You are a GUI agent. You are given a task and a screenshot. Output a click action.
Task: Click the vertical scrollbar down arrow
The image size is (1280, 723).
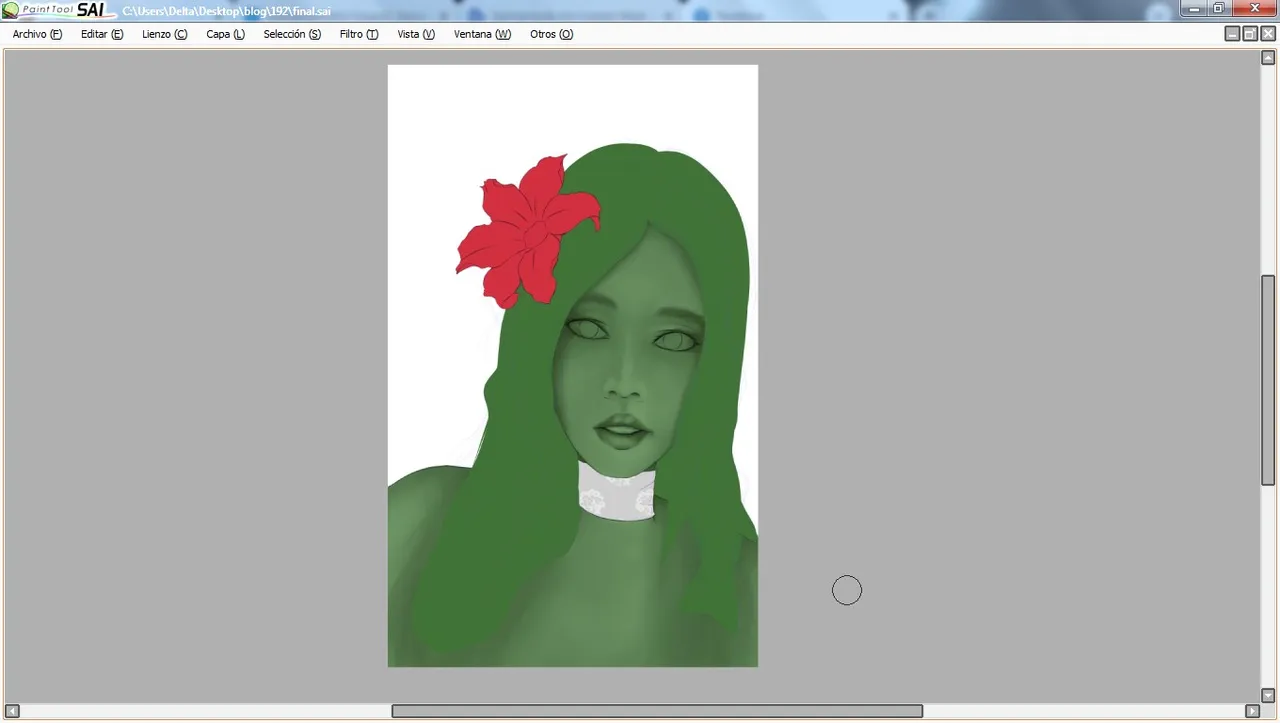[1268, 695]
